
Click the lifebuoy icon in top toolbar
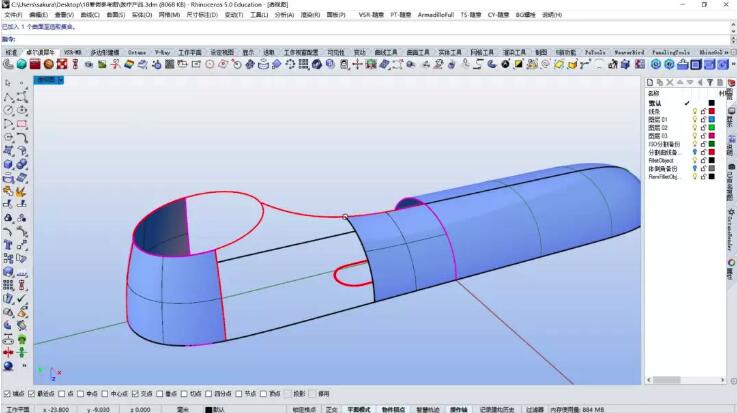pos(61,64)
